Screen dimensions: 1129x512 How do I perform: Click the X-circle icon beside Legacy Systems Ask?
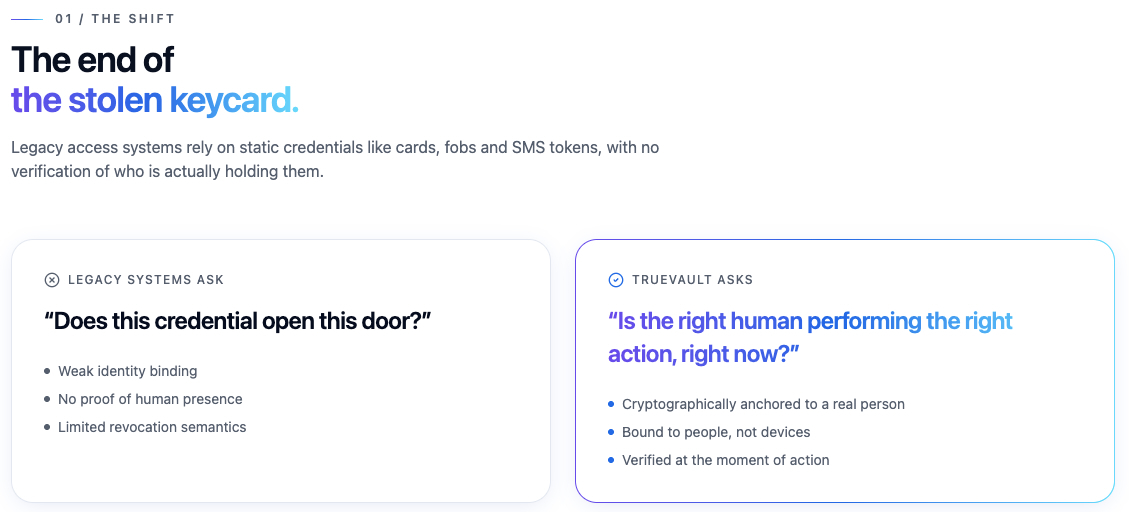click(x=52, y=280)
